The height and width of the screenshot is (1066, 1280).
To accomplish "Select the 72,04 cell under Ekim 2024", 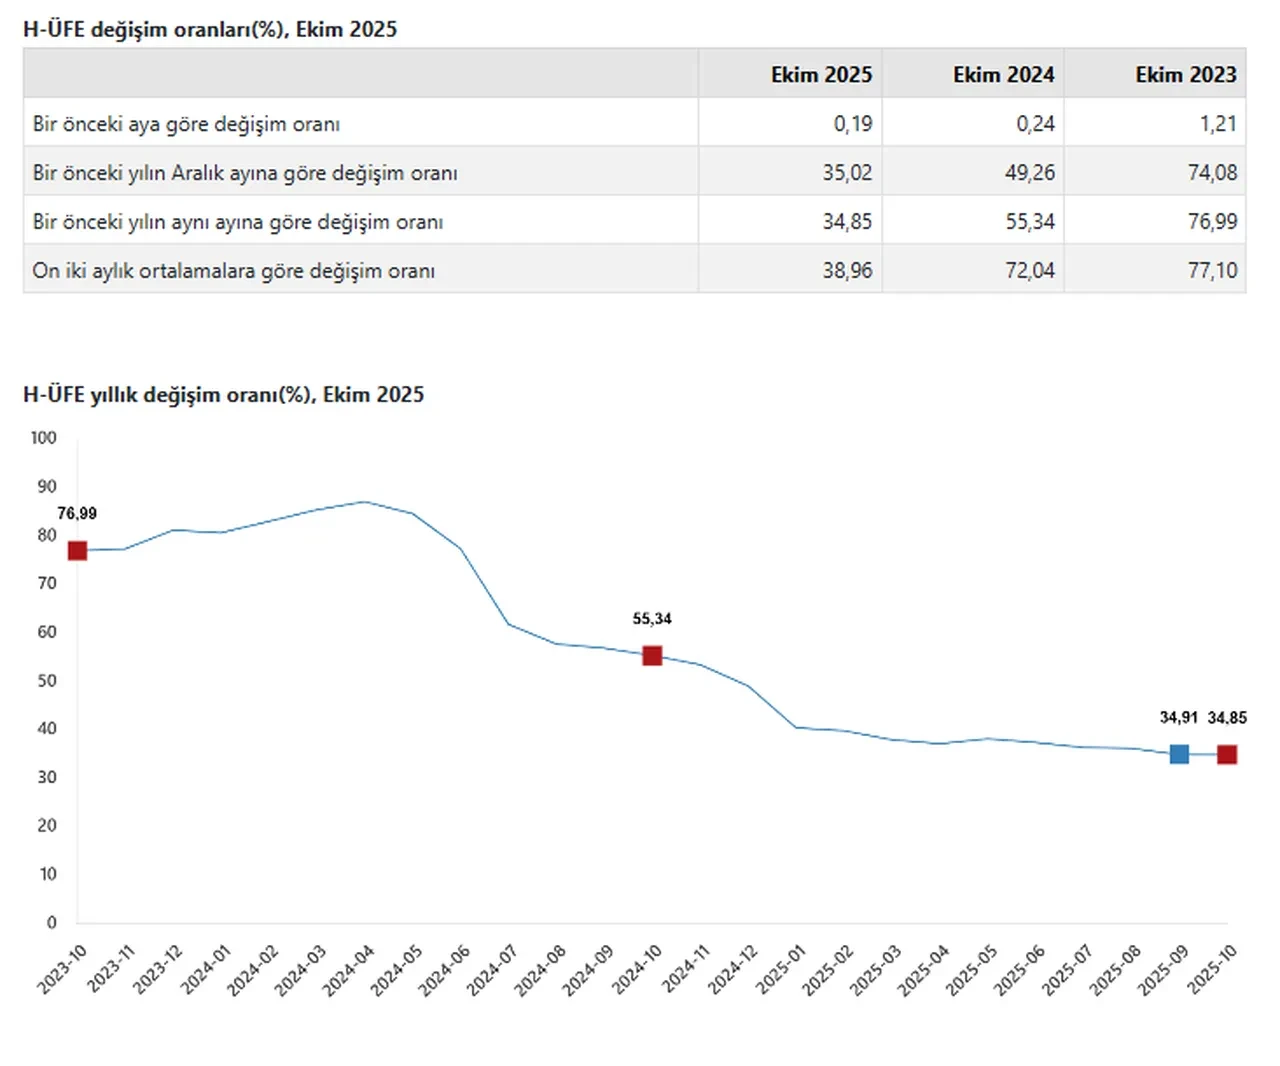I will pos(1029,271).
